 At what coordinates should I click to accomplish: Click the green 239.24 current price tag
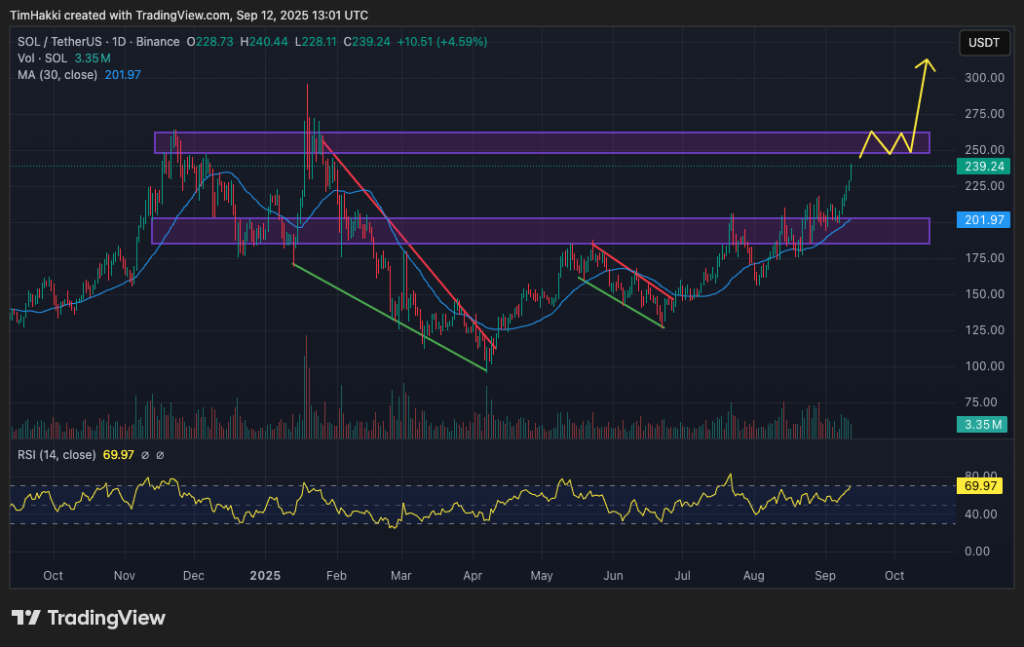(981, 166)
